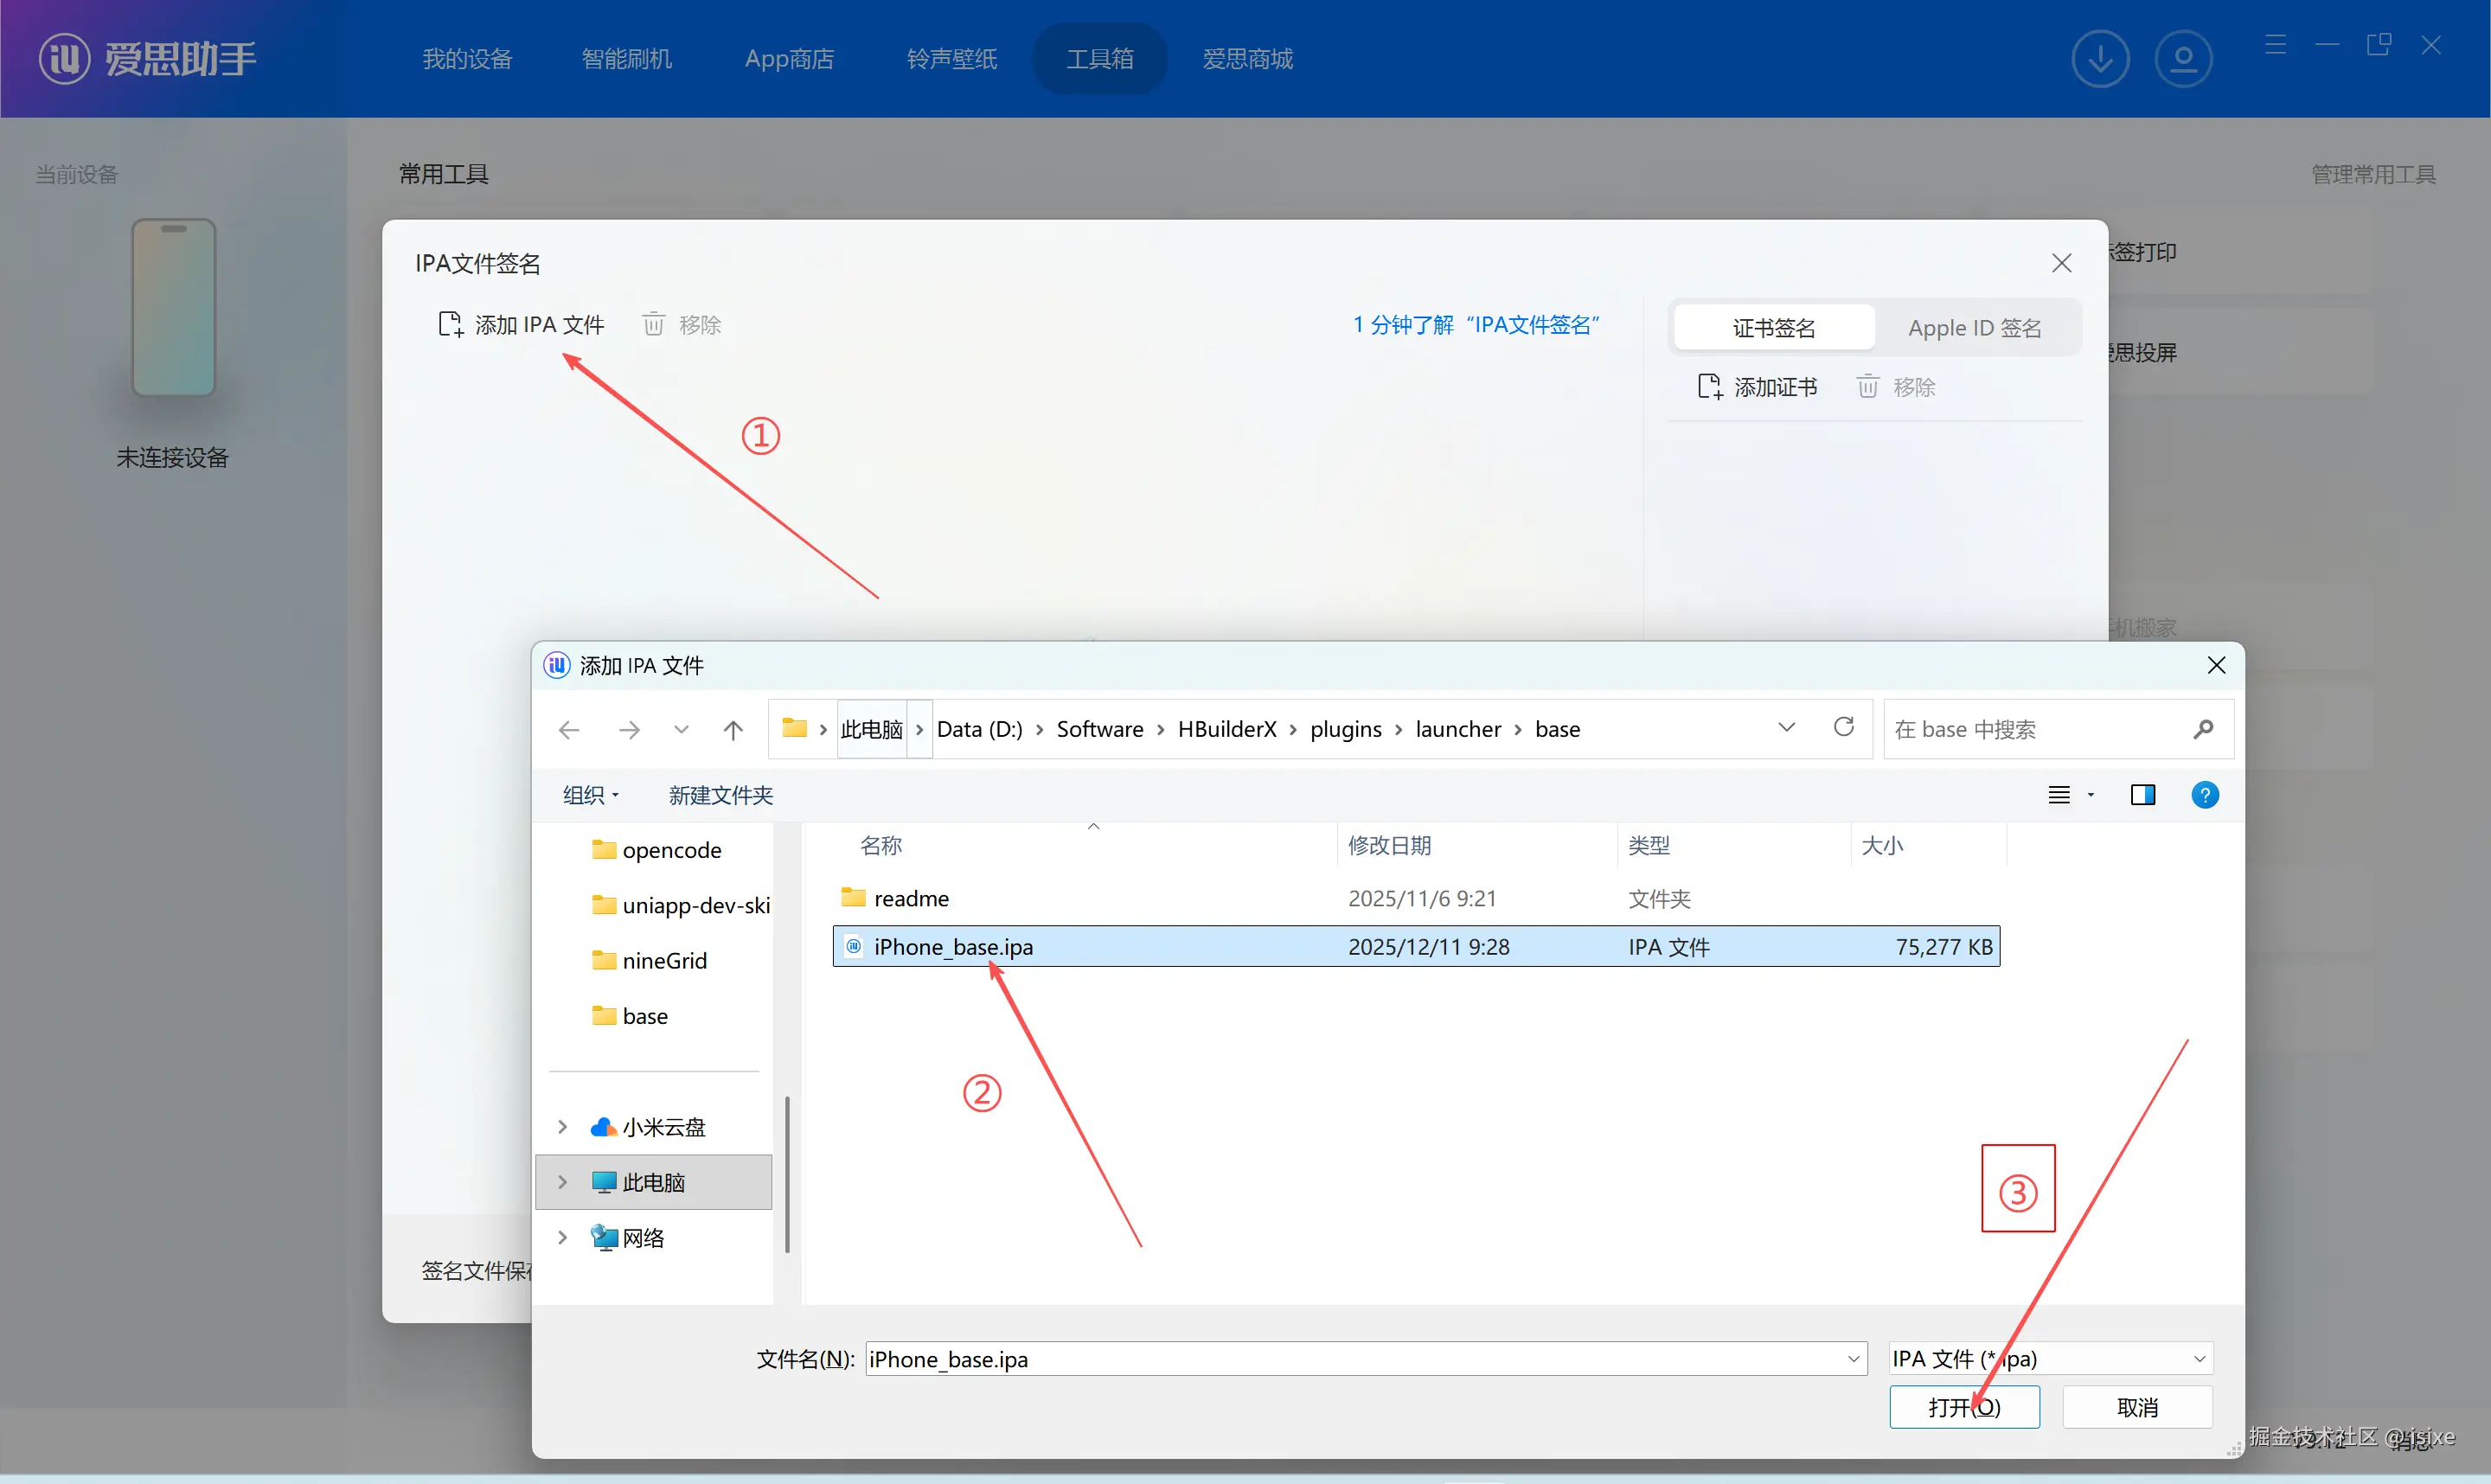This screenshot has height=1484, width=2491.
Task: Refresh the file dialog folder view
Action: coord(1843,727)
